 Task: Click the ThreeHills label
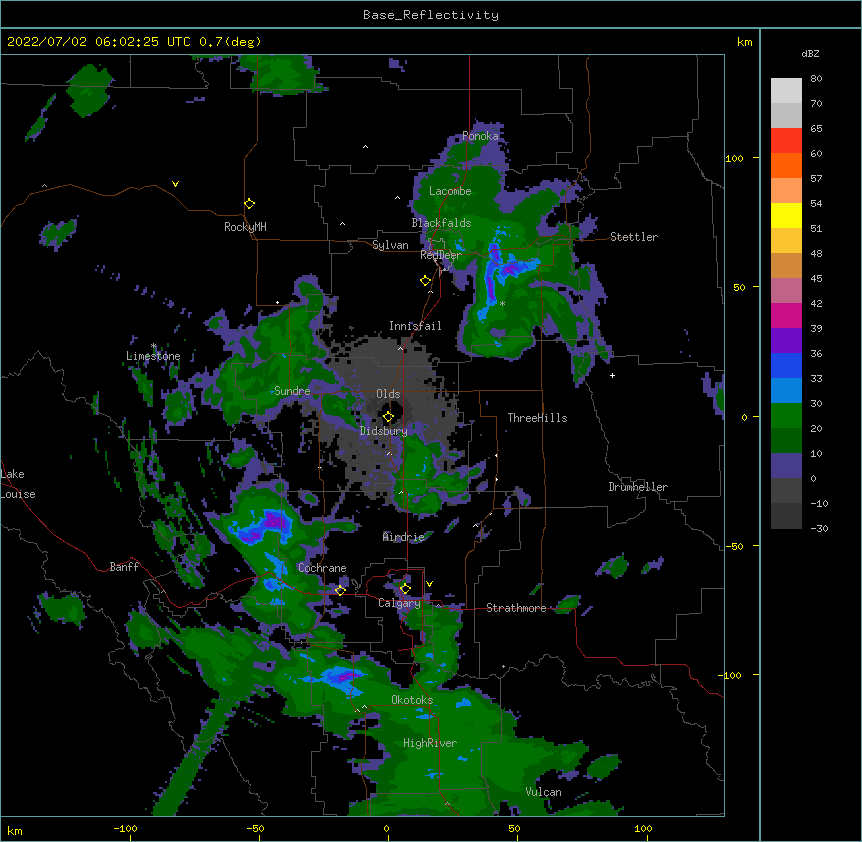tap(537, 418)
